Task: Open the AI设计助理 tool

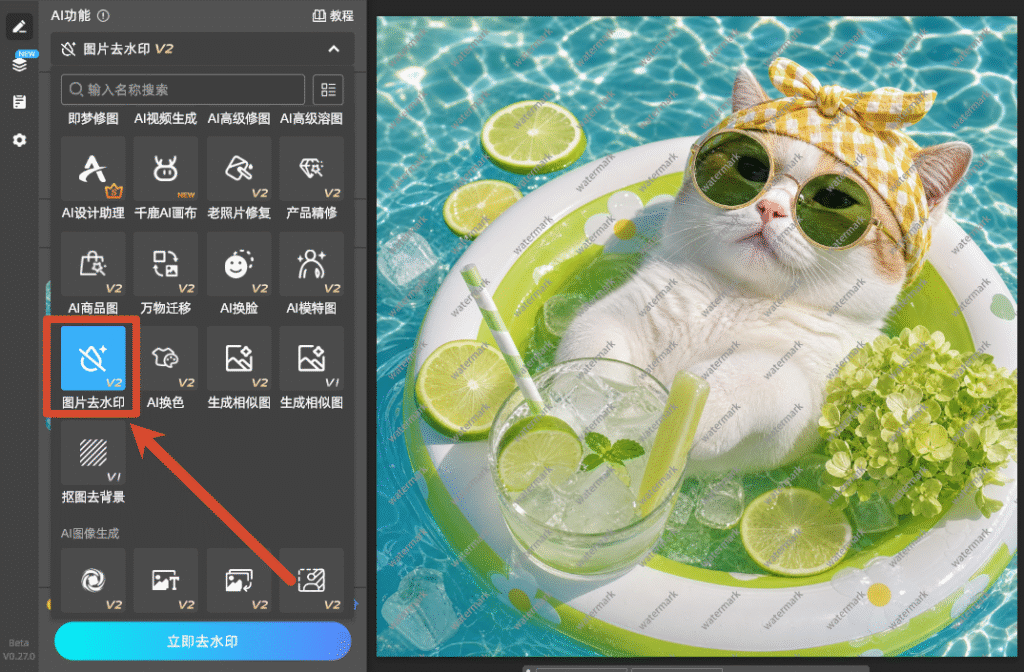Action: 93,168
